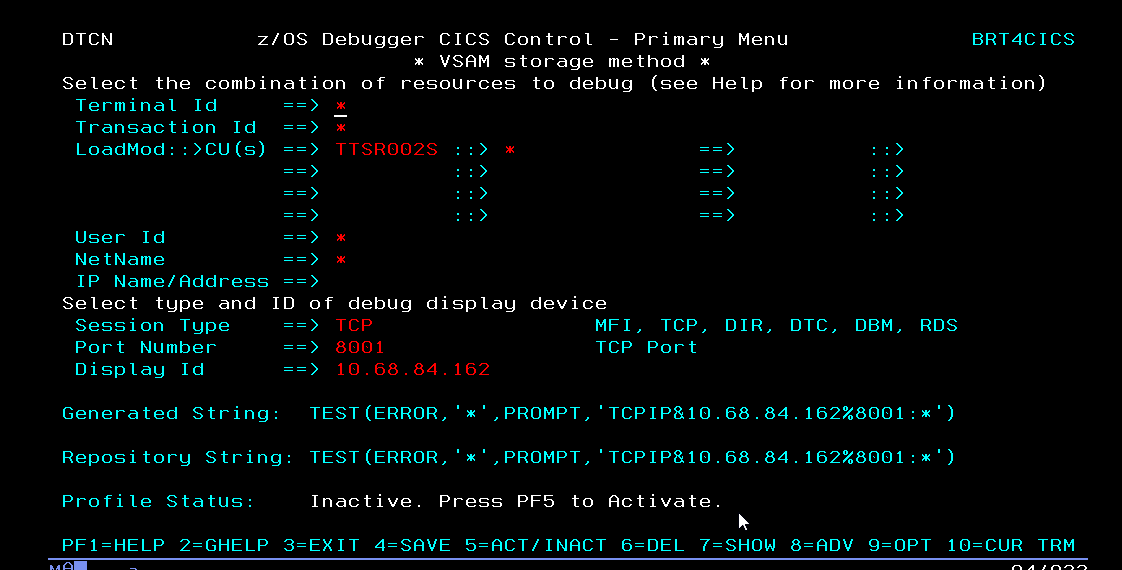Click the 'Transaction Id' label

click(165, 128)
